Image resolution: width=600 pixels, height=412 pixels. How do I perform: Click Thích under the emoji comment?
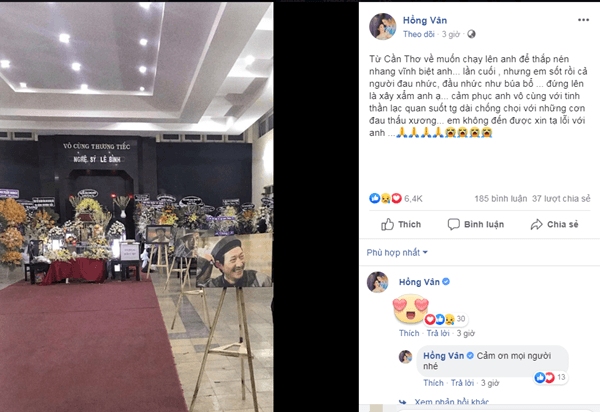click(409, 333)
